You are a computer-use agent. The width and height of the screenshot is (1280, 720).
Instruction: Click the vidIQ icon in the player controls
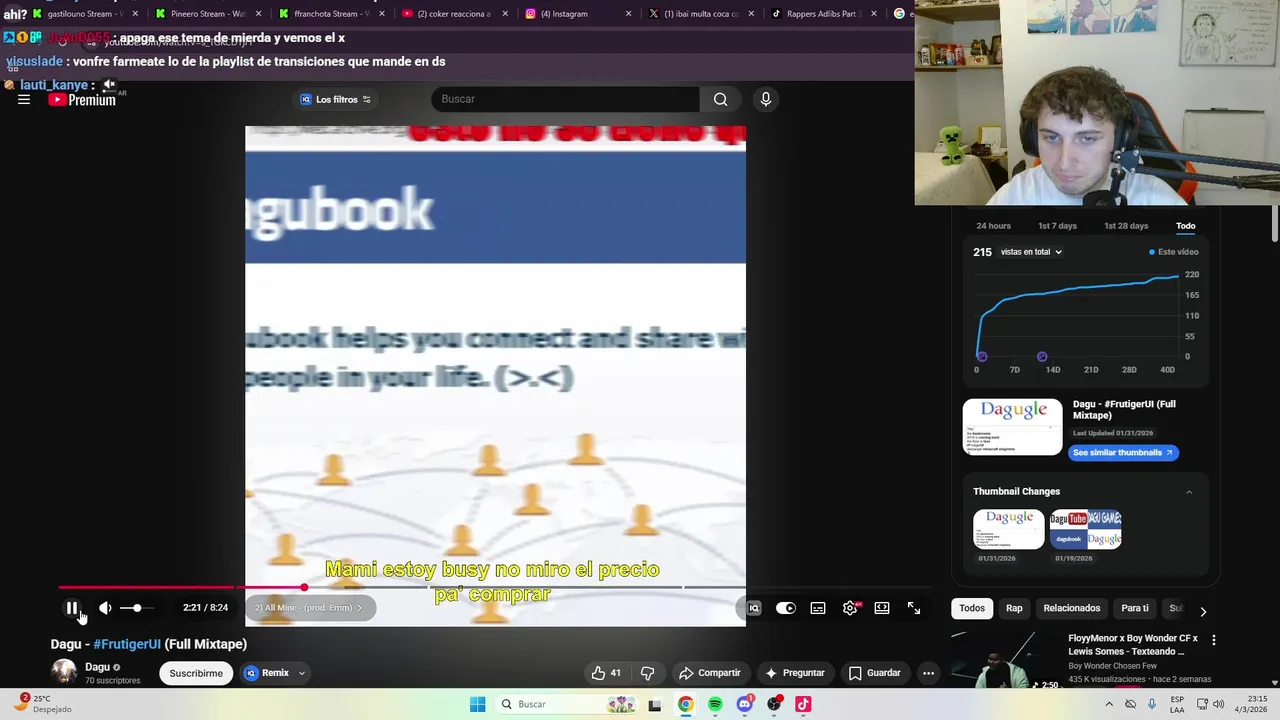754,608
